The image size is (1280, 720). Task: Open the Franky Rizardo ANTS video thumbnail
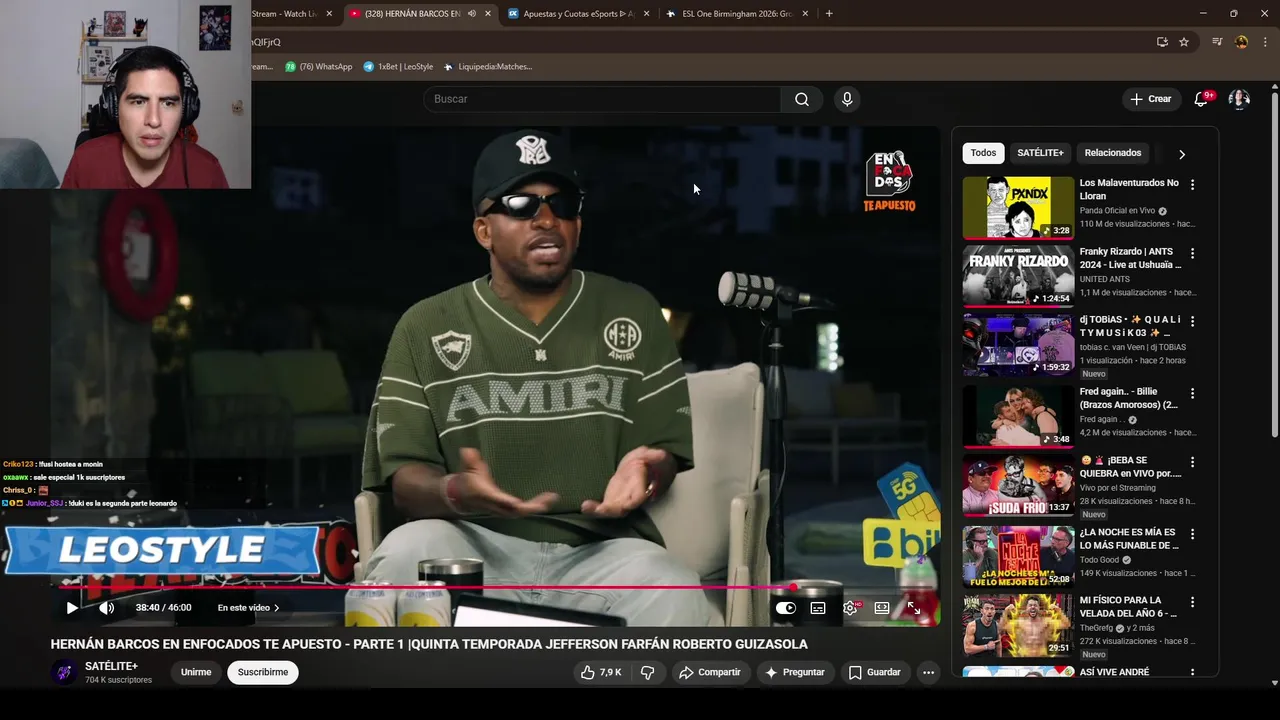tap(1018, 276)
